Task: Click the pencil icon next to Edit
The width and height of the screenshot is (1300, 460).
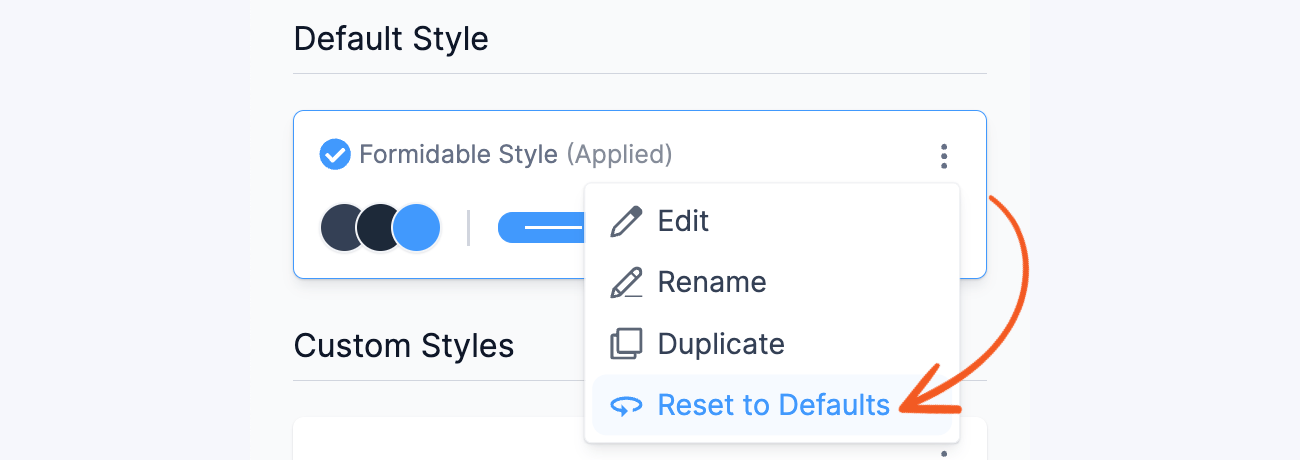Action: (626, 221)
